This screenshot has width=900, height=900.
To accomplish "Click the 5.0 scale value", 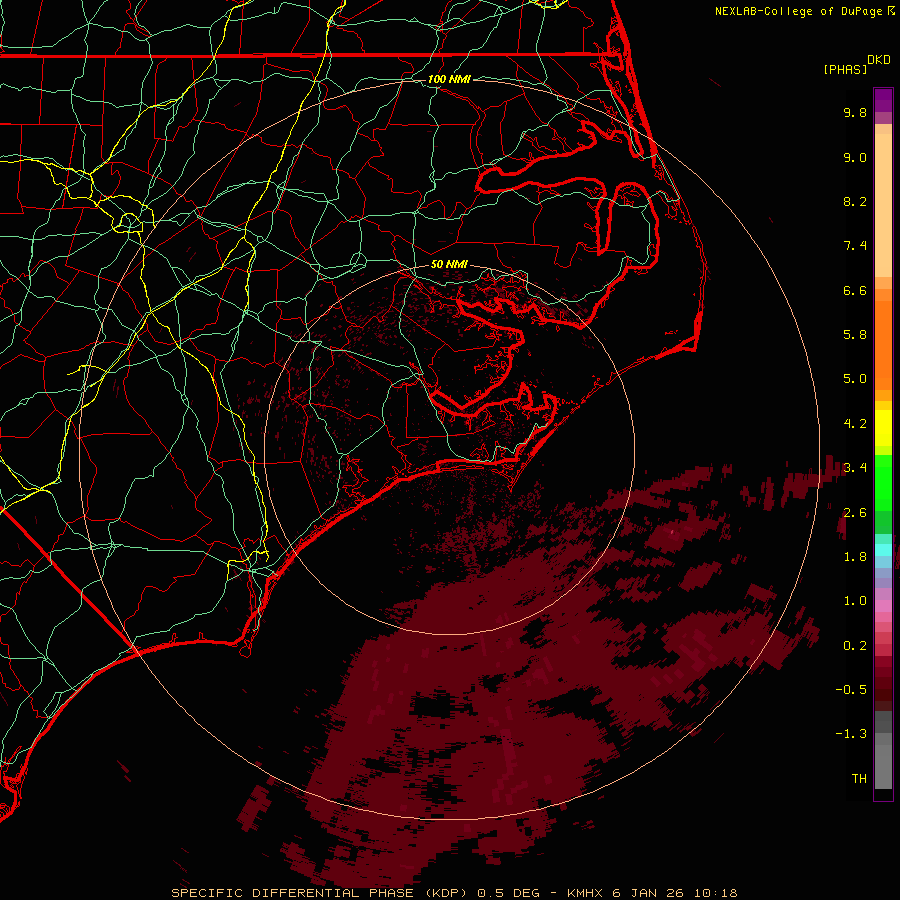I will pos(855,379).
